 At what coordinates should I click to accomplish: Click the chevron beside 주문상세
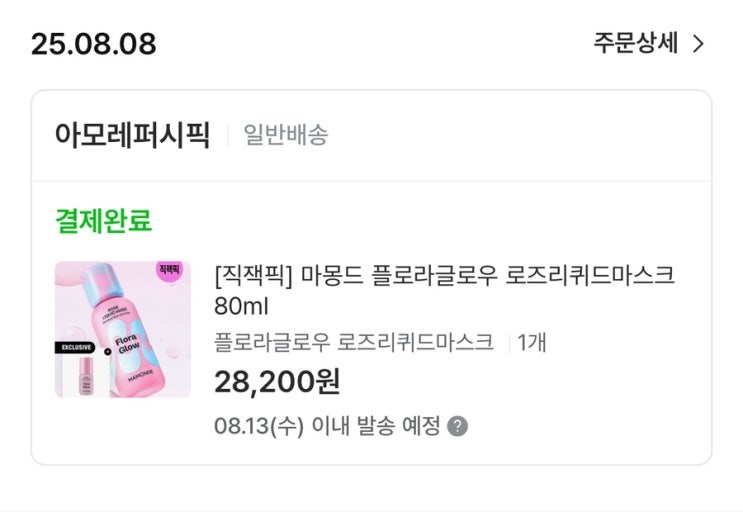[x=699, y=44]
